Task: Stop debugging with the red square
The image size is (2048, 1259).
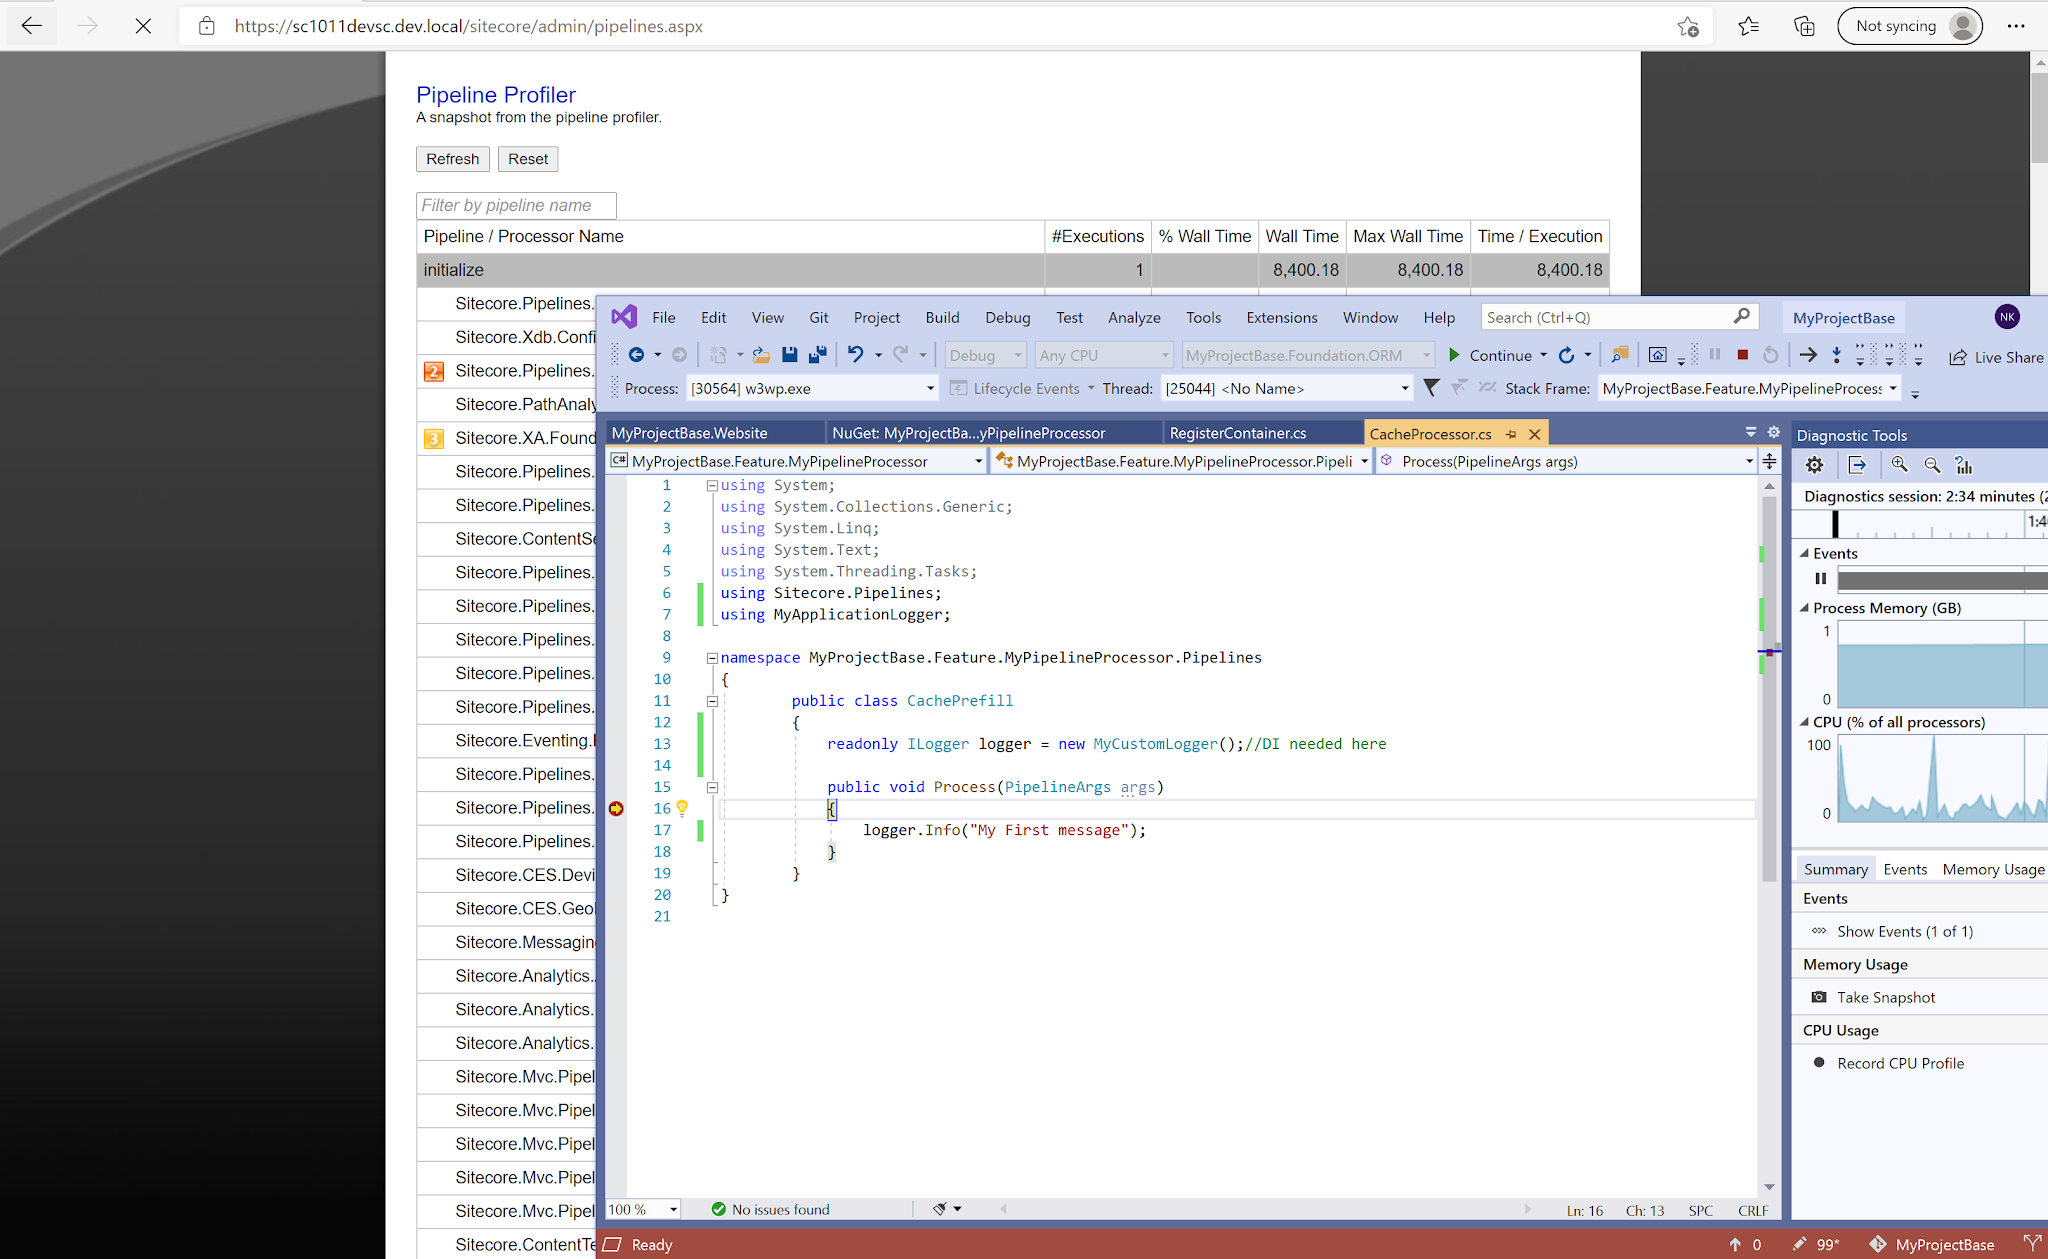Action: click(x=1743, y=355)
